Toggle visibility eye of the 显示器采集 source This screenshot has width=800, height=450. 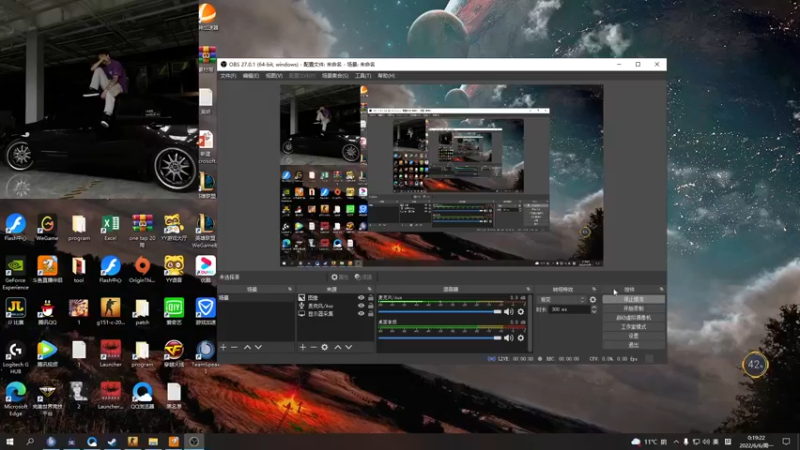(x=361, y=314)
